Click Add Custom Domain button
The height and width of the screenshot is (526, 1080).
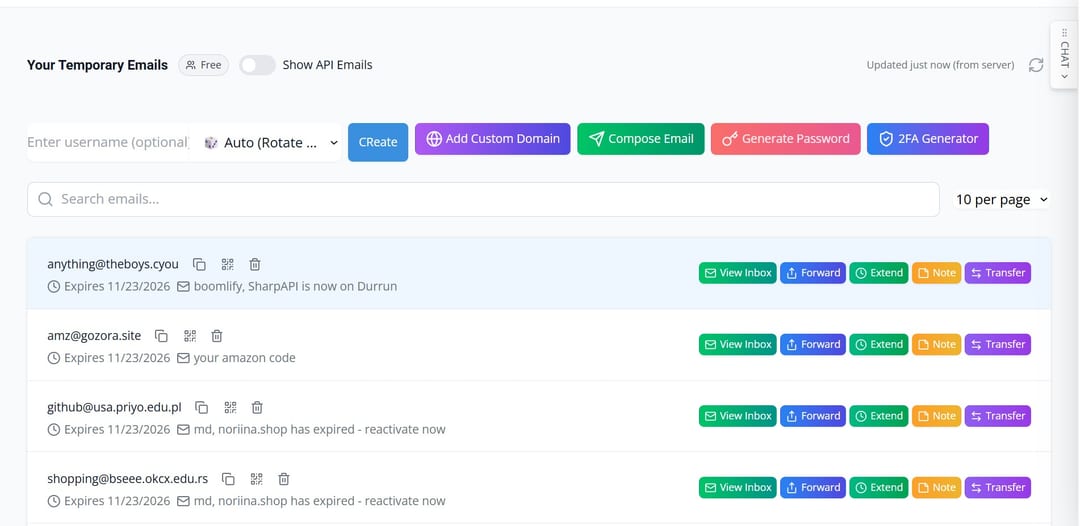(x=492, y=139)
